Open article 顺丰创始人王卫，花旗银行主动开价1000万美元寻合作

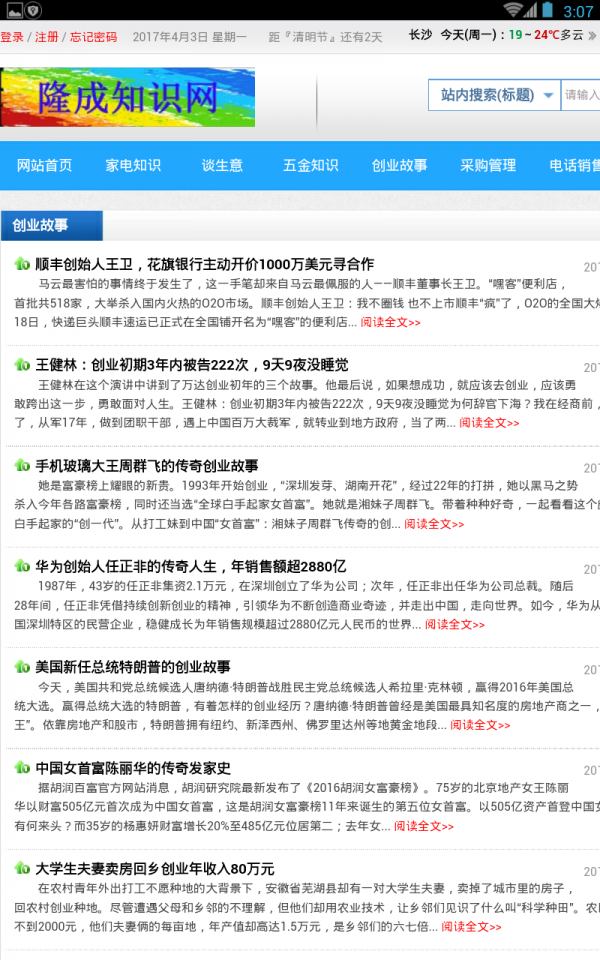coord(204,264)
